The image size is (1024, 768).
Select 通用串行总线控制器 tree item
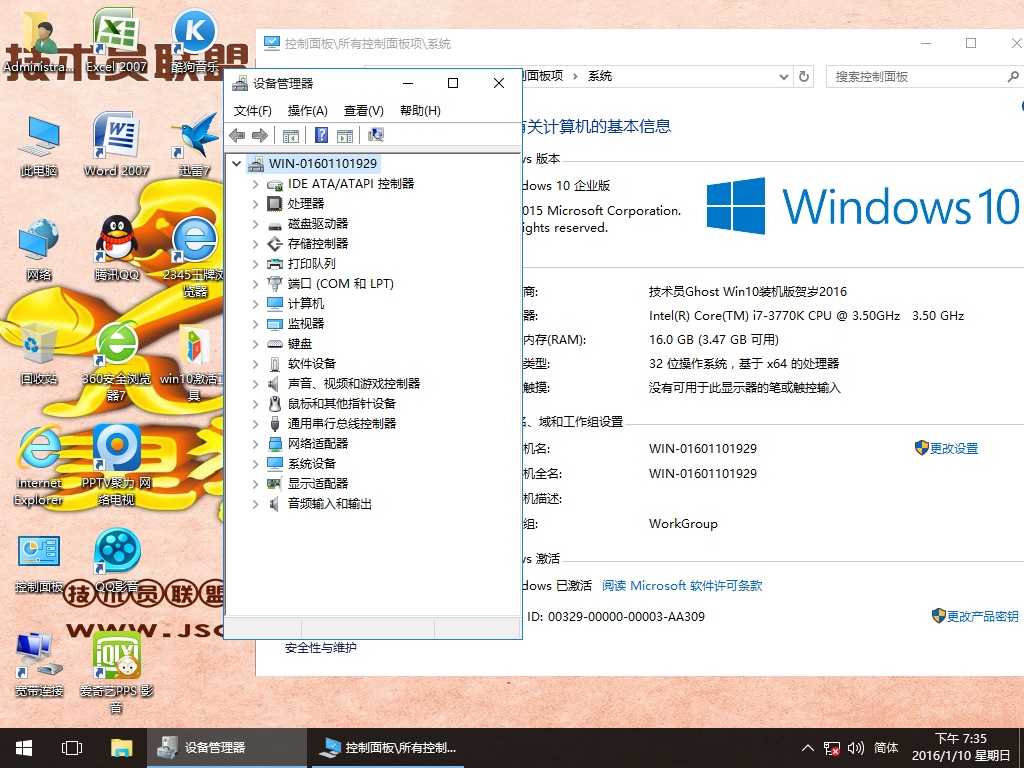click(x=342, y=424)
